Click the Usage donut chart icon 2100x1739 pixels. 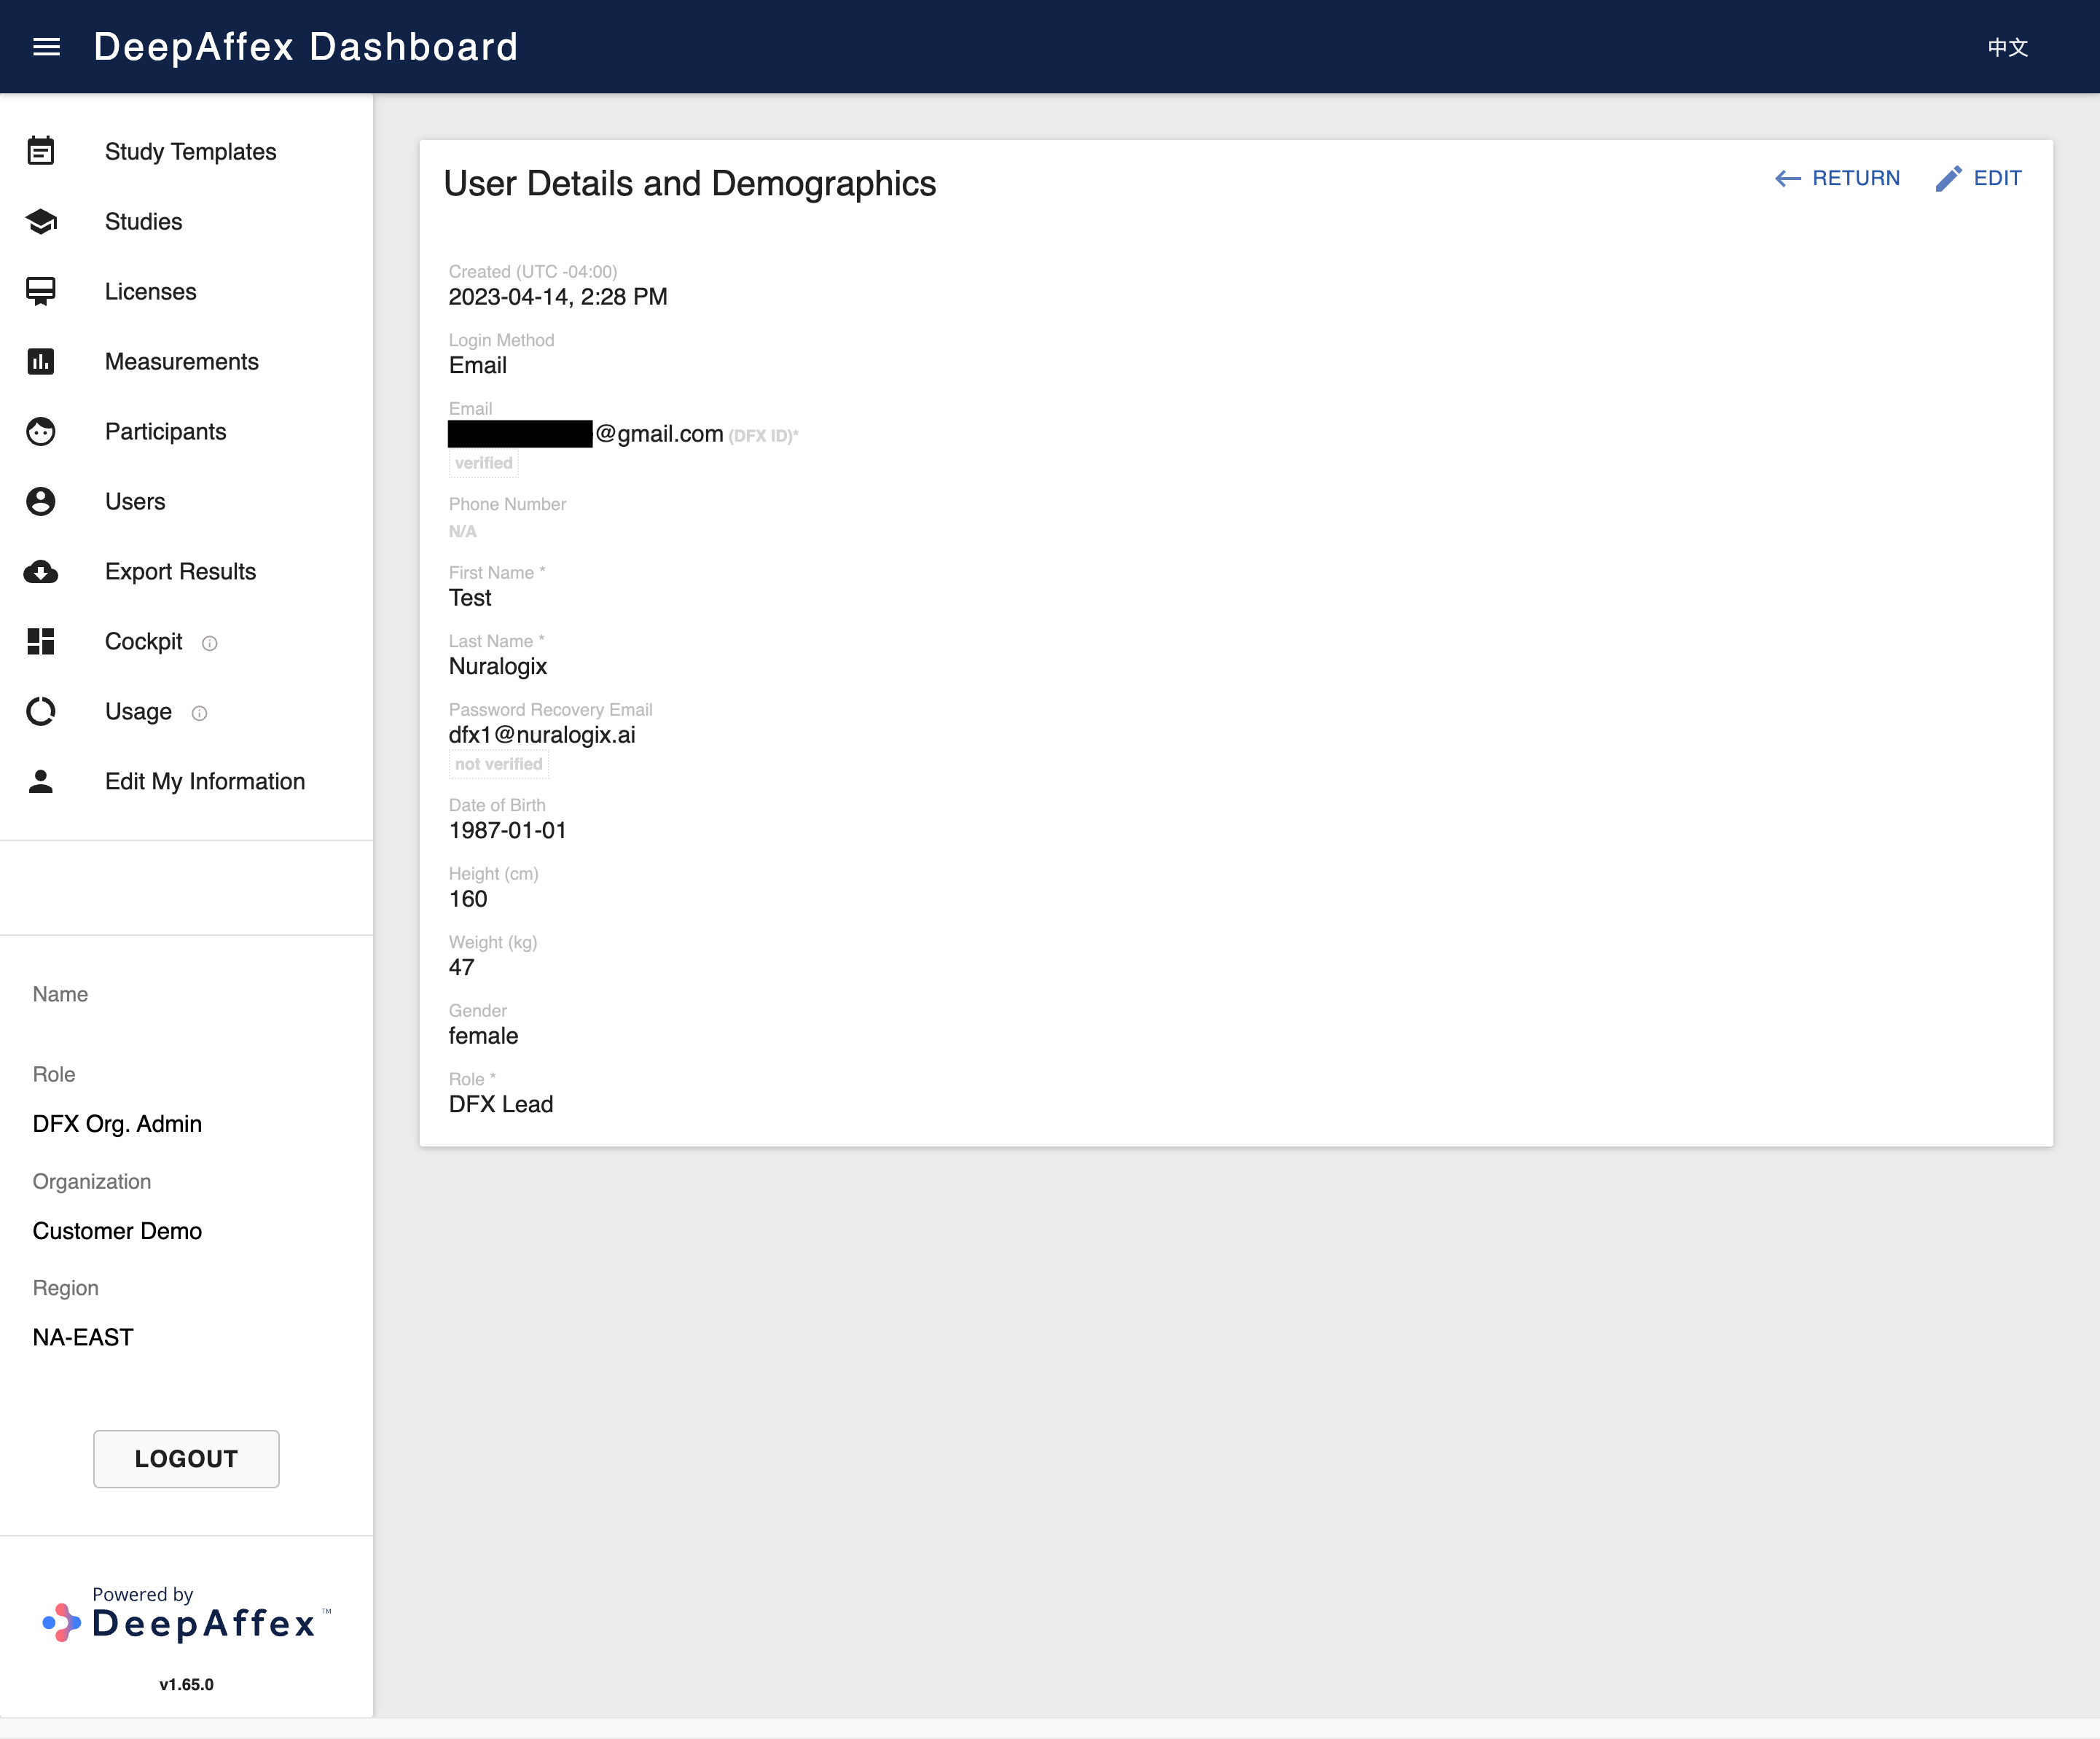point(41,711)
